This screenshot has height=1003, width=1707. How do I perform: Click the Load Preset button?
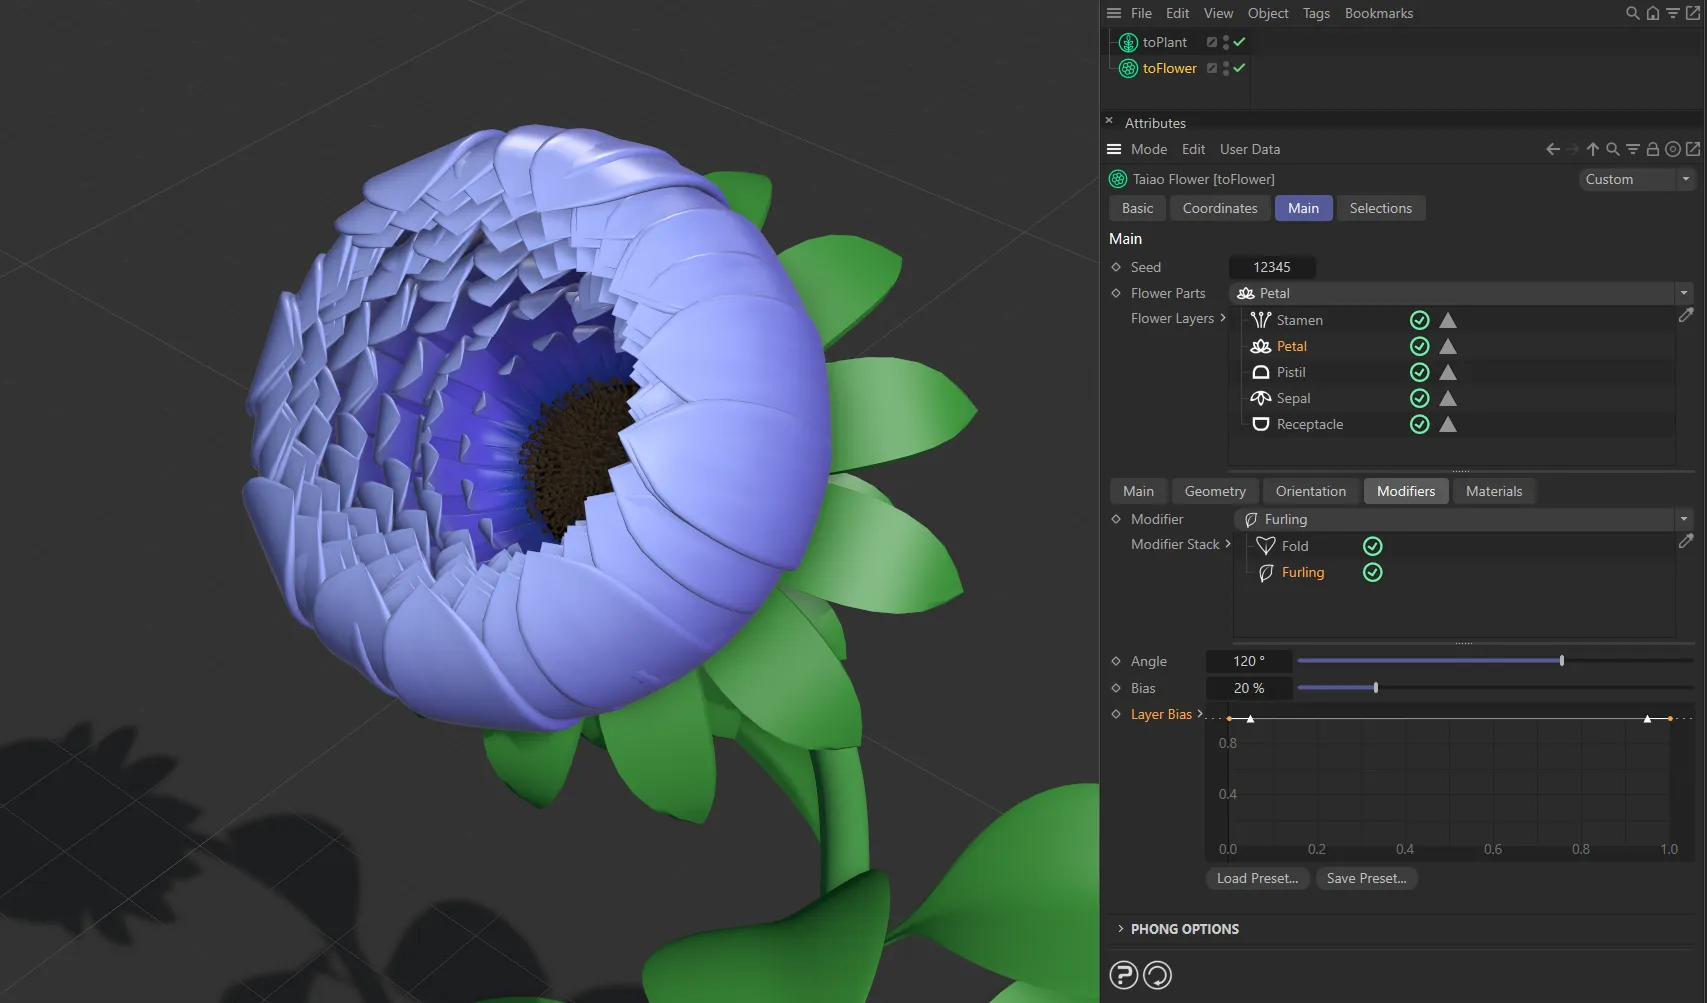click(1257, 878)
